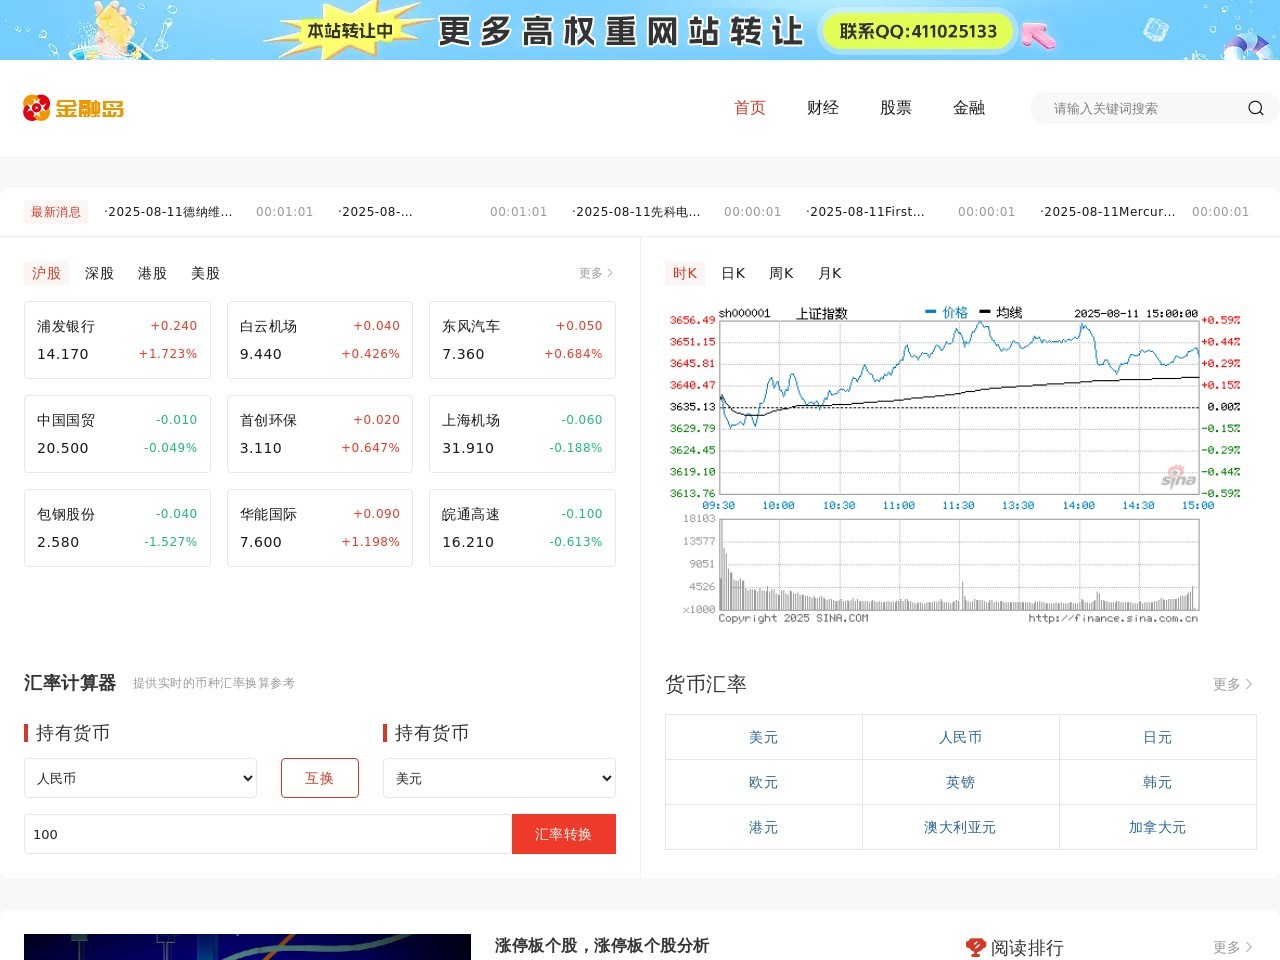Screen dimensions: 1280x960
Task: Click the 金融岛 site logo
Action: click(x=72, y=108)
